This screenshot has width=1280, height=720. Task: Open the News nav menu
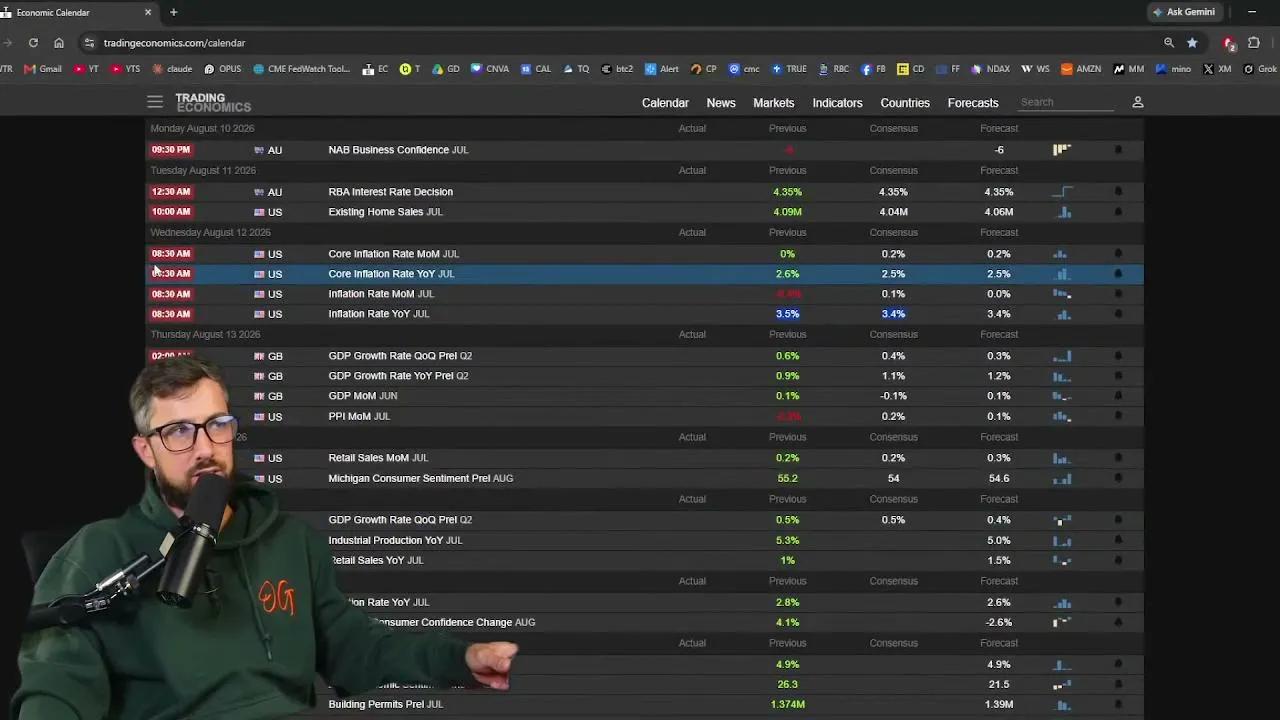(721, 103)
